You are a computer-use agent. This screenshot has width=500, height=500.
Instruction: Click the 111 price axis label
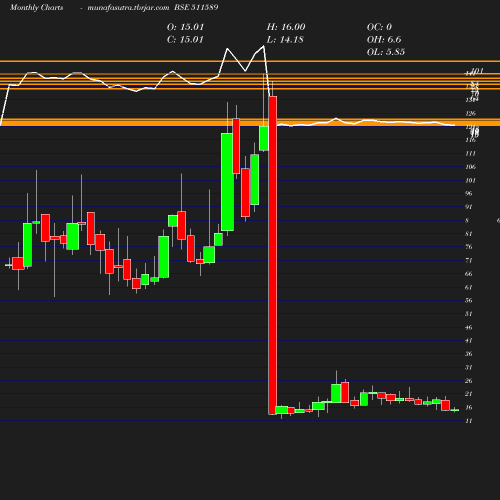470,154
